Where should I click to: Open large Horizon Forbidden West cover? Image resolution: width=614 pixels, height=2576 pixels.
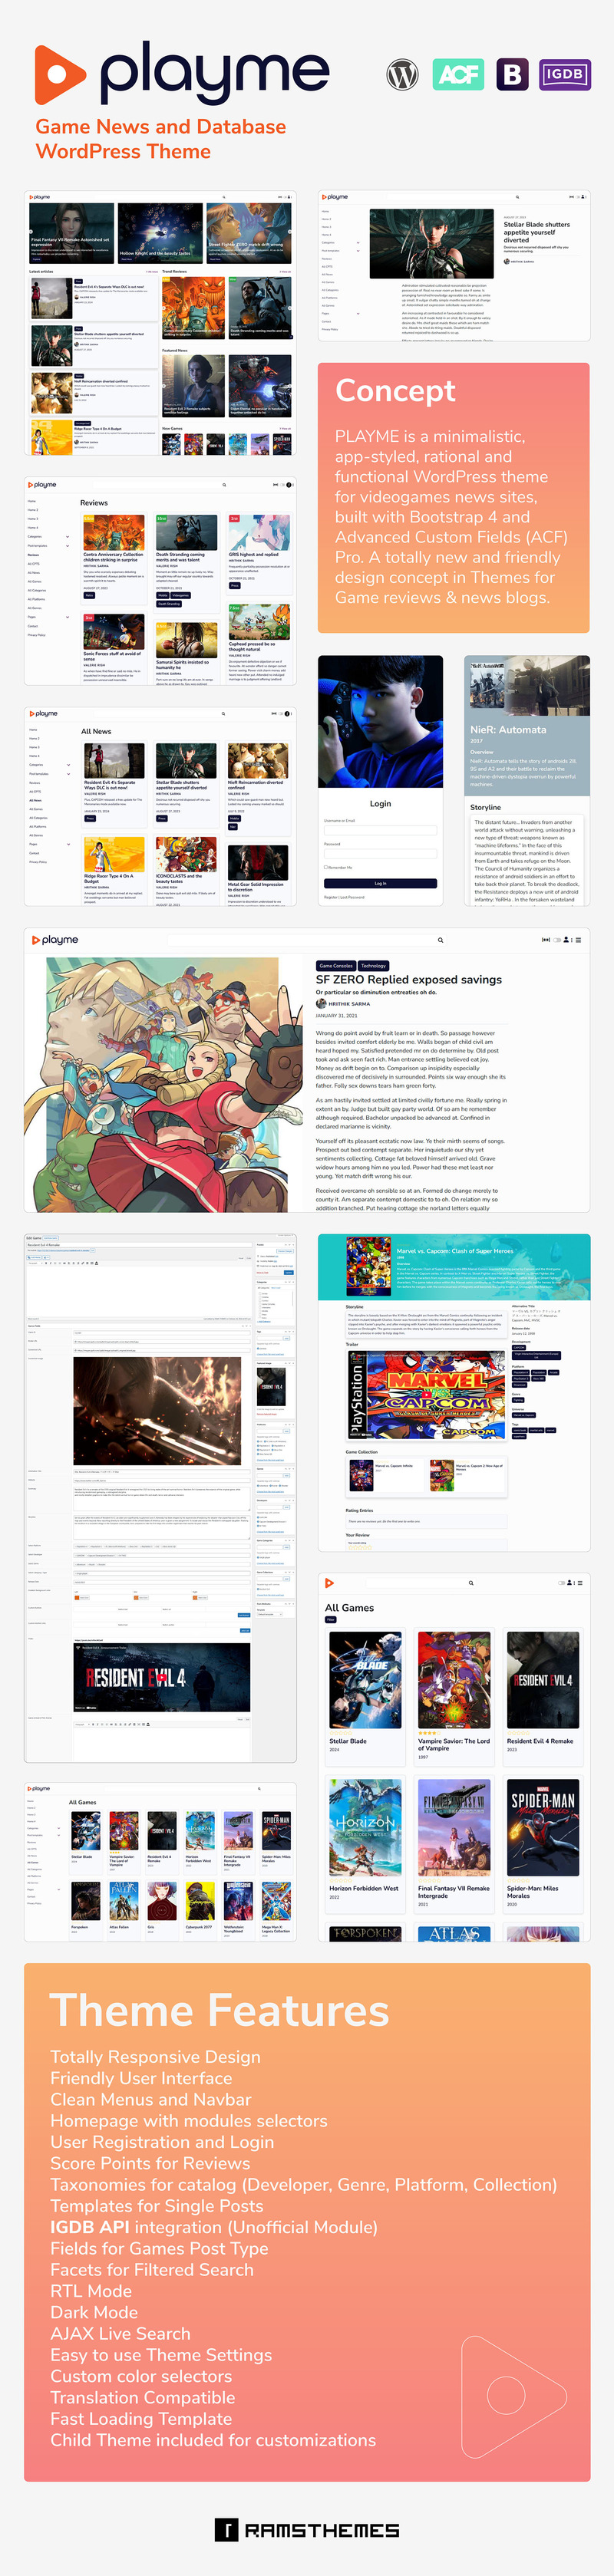pos(365,1827)
